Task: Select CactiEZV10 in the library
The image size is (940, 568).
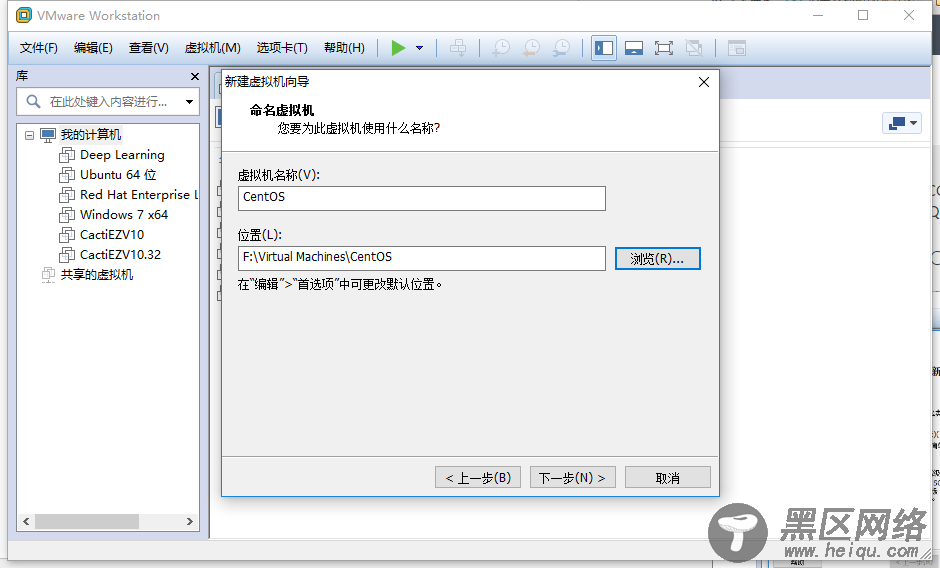Action: (112, 235)
